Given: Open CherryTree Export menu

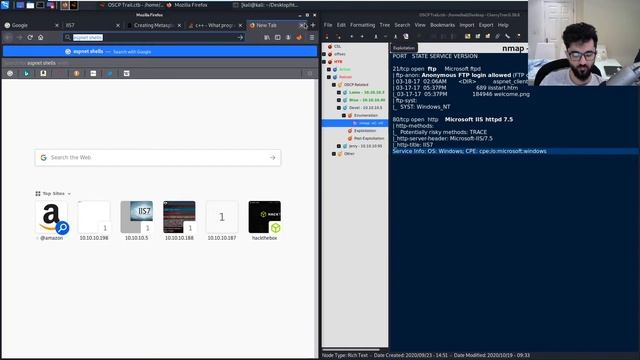Looking at the screenshot, I should pos(486,25).
